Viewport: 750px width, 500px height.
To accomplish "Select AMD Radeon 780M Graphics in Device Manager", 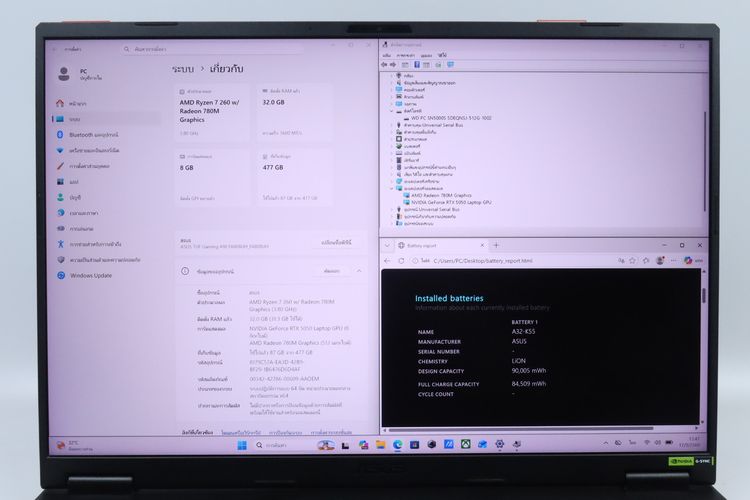I will [441, 195].
